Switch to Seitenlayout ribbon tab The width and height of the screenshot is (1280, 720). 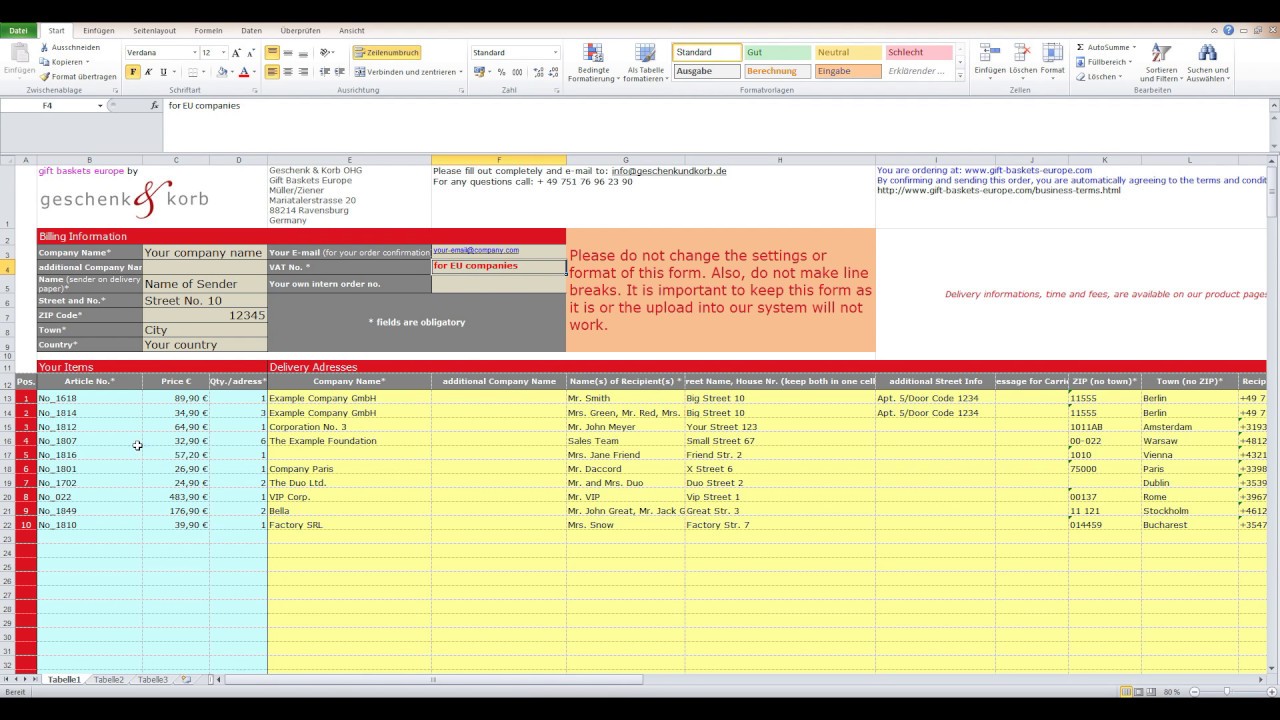[x=154, y=31]
